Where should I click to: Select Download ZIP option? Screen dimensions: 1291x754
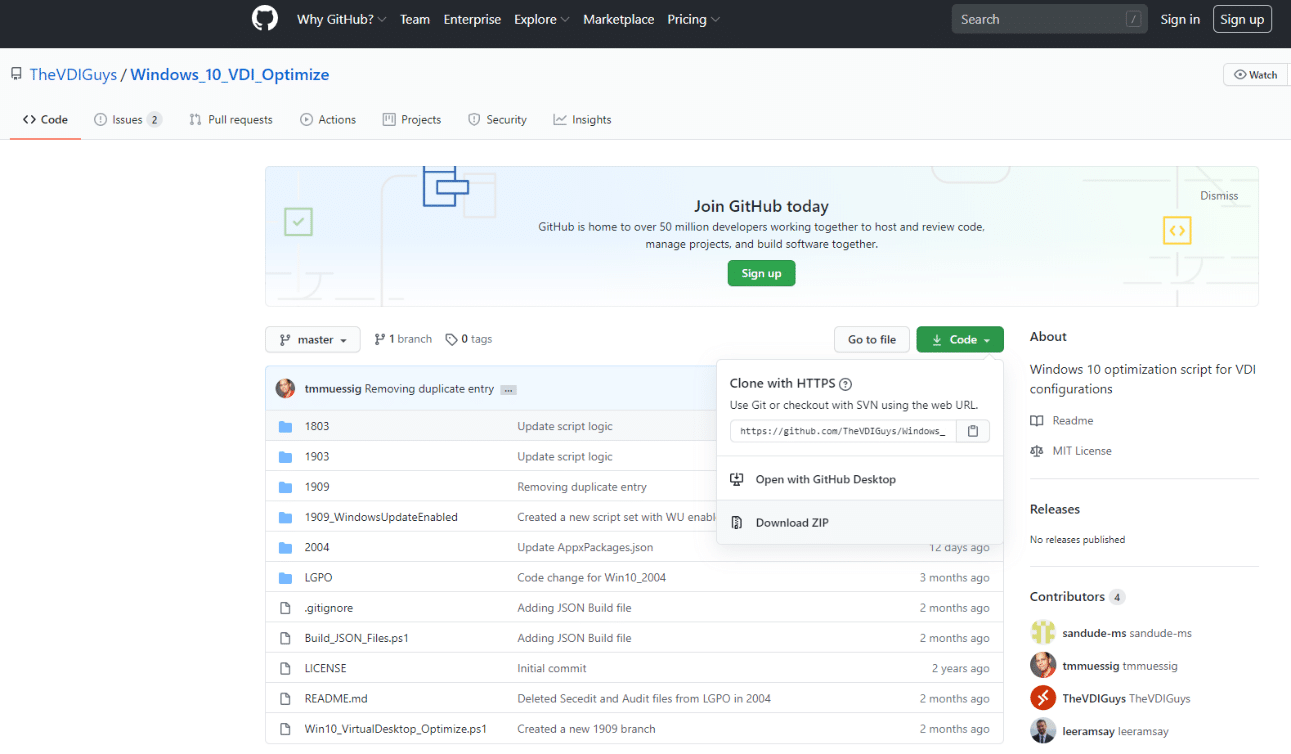point(860,523)
